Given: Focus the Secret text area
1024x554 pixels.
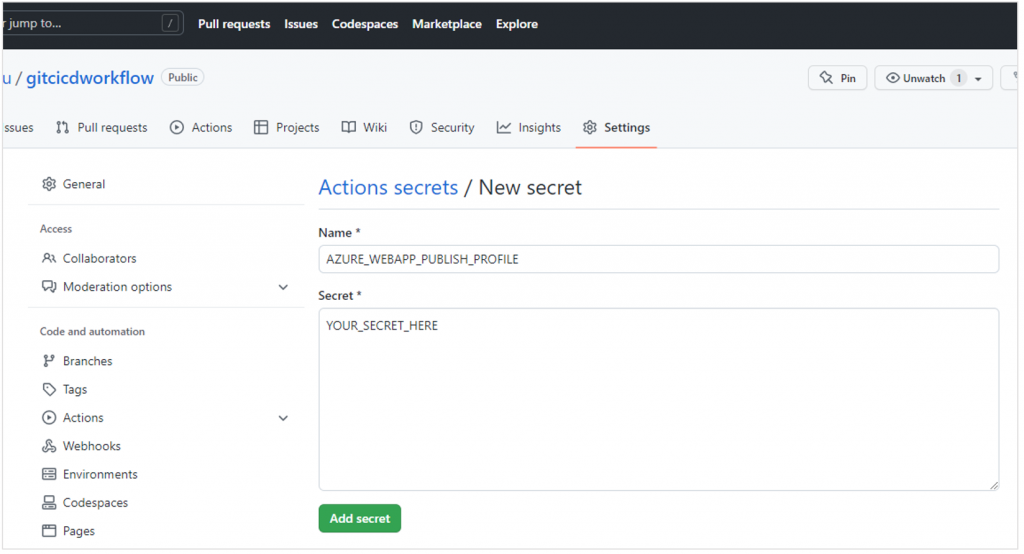Looking at the screenshot, I should click(658, 399).
